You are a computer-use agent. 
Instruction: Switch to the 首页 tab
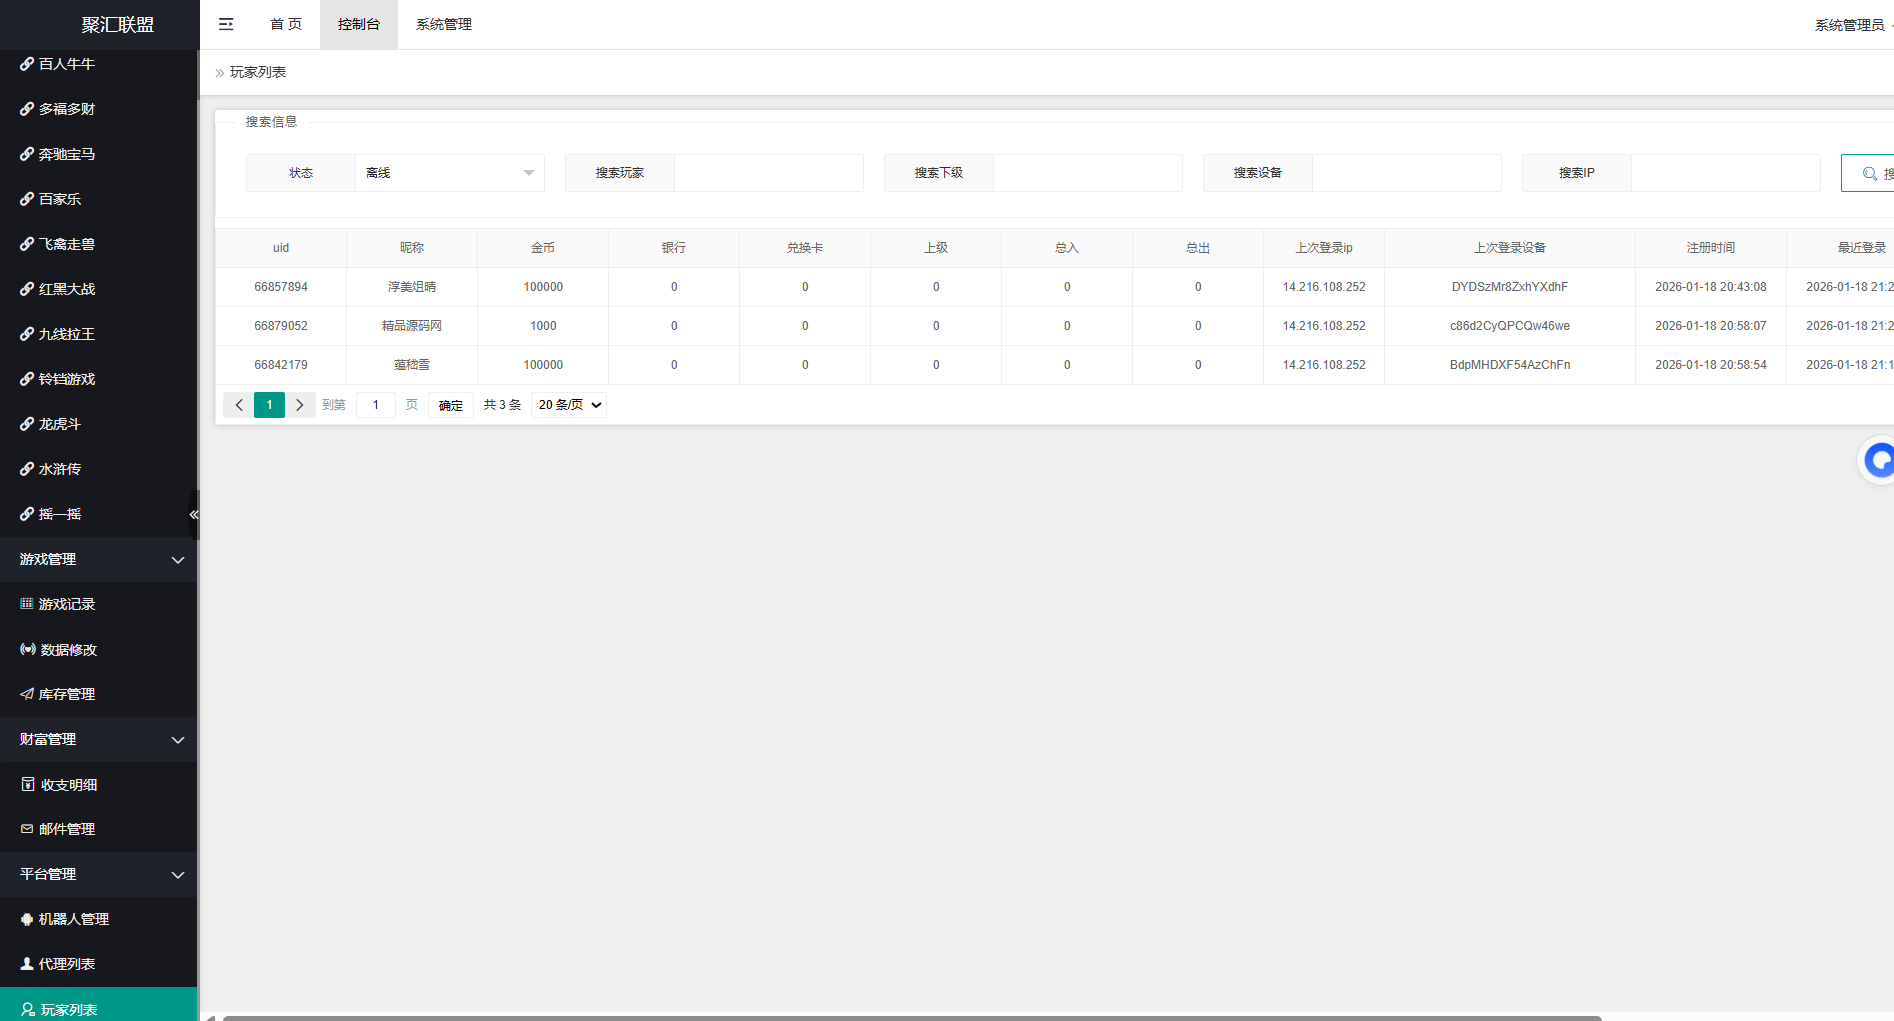coord(286,24)
